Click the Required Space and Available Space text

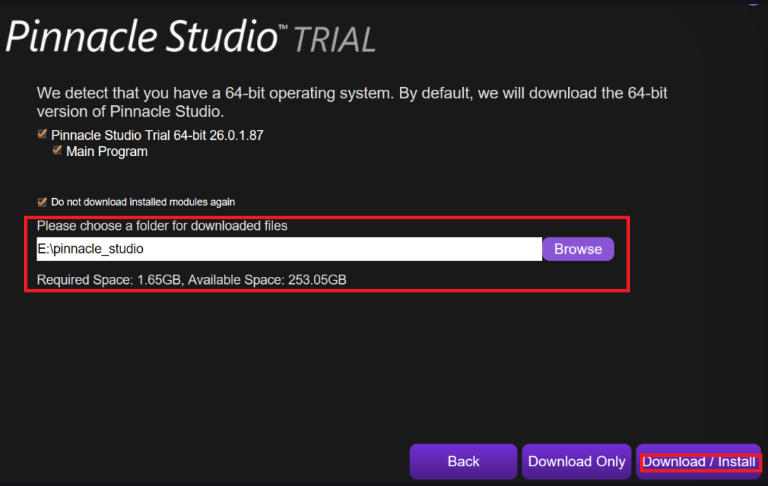coord(192,280)
